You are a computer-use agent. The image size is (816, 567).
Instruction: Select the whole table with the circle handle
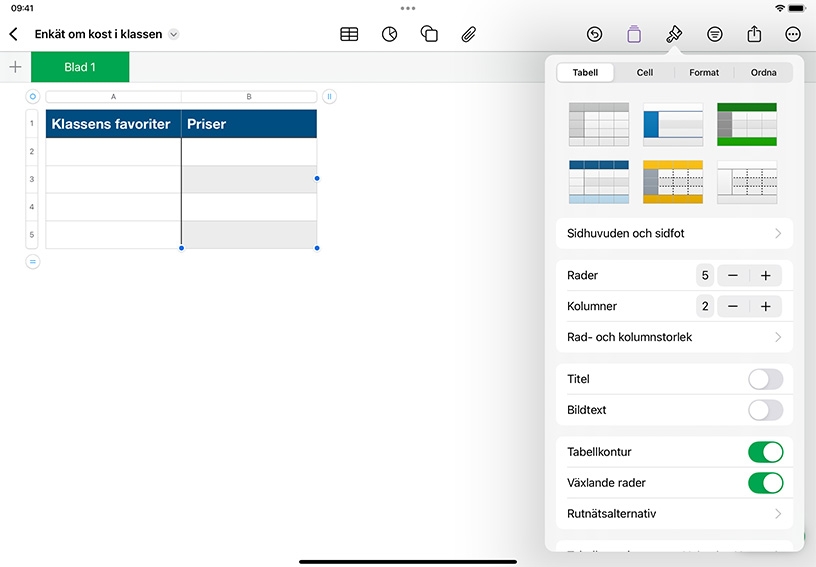tap(32, 97)
